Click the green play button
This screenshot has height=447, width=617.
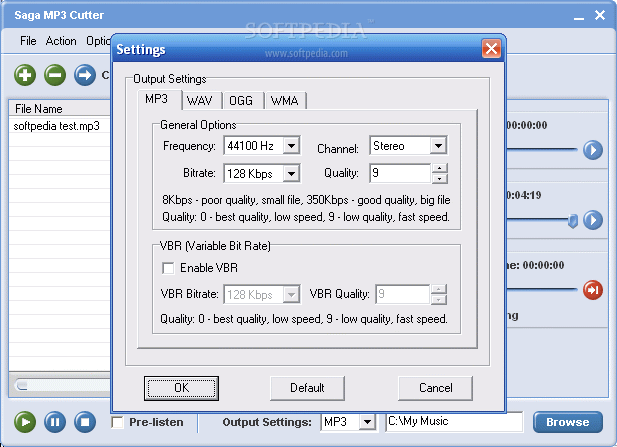25,422
